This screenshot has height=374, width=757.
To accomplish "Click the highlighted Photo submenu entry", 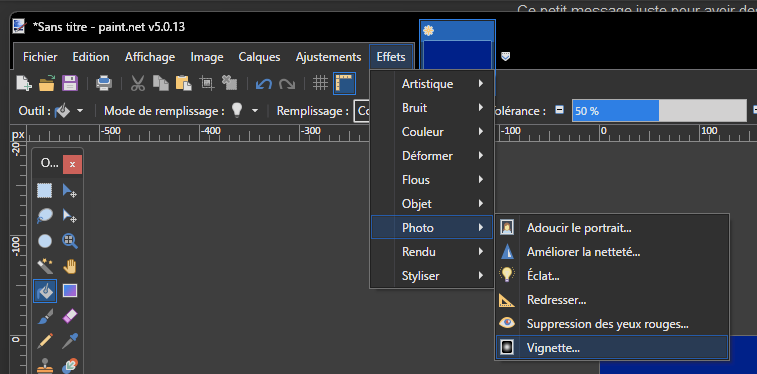I will (432, 228).
